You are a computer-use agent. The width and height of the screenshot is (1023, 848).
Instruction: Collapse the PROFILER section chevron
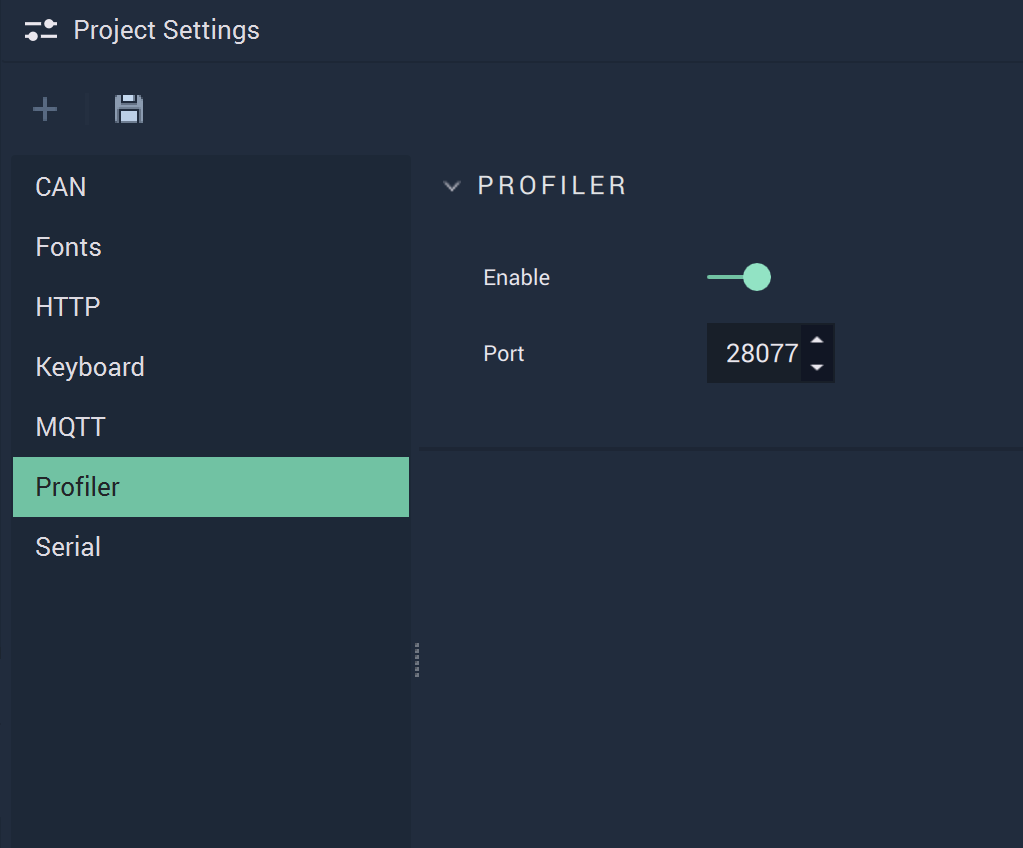(451, 187)
